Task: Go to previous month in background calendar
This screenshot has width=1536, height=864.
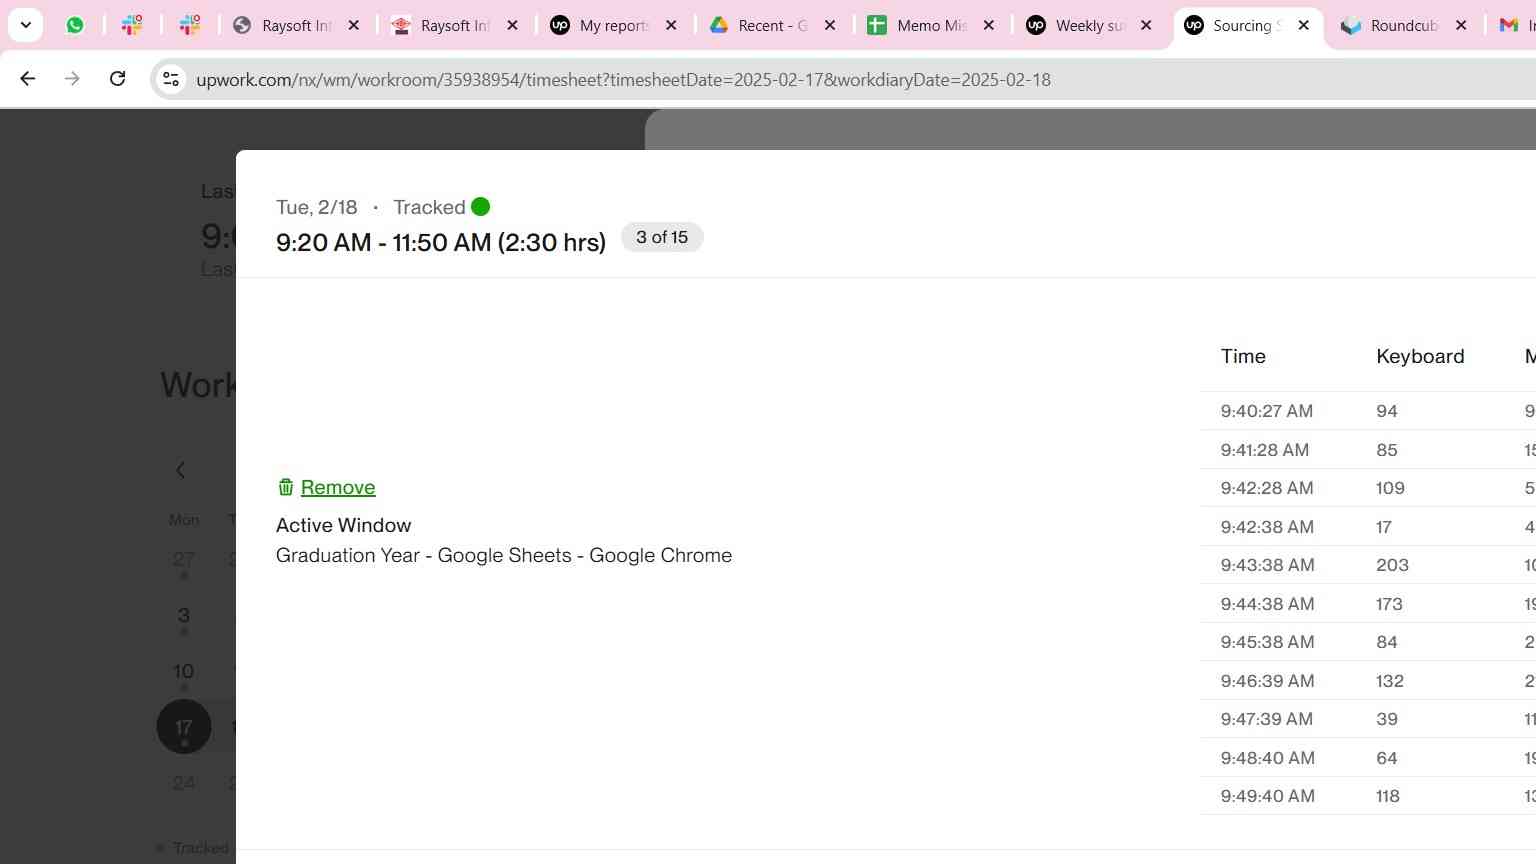Action: pyautogui.click(x=181, y=470)
